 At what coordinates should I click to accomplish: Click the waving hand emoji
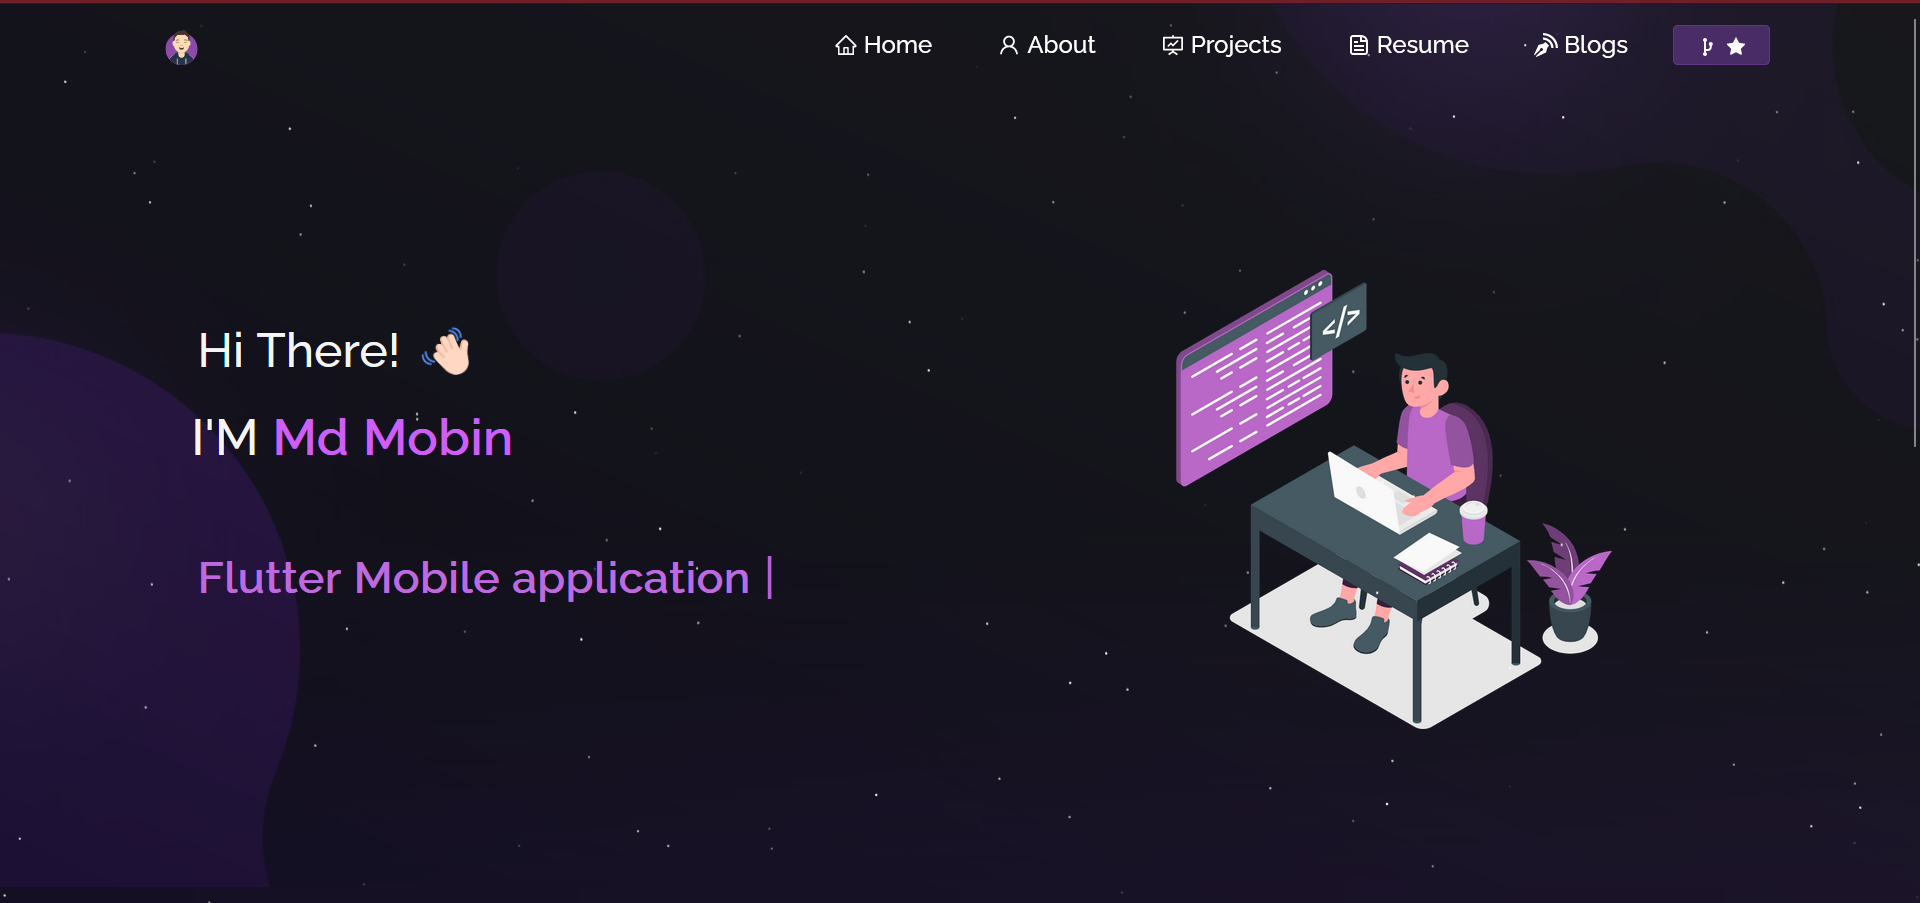(x=447, y=352)
